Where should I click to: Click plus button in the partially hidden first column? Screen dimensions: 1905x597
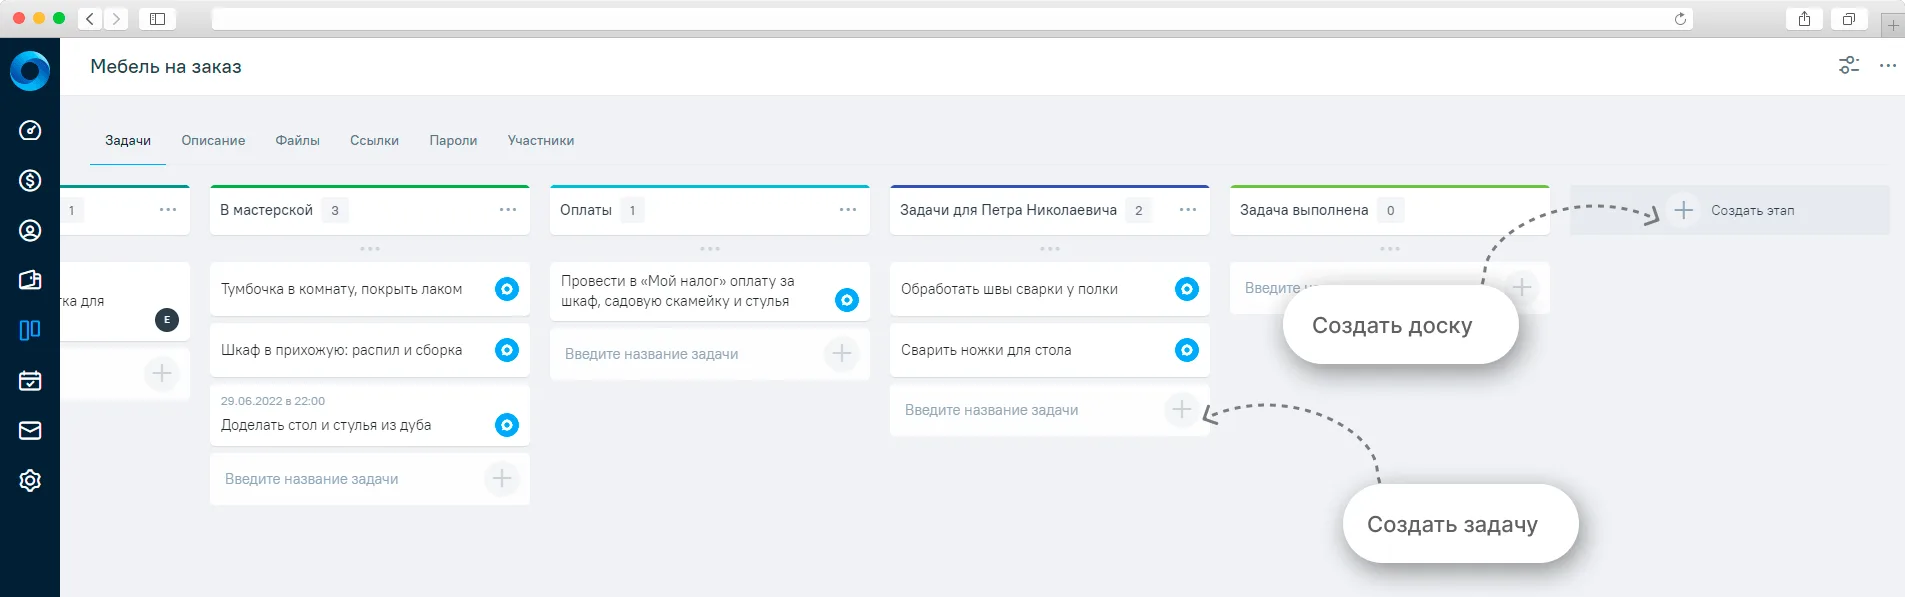(x=162, y=373)
